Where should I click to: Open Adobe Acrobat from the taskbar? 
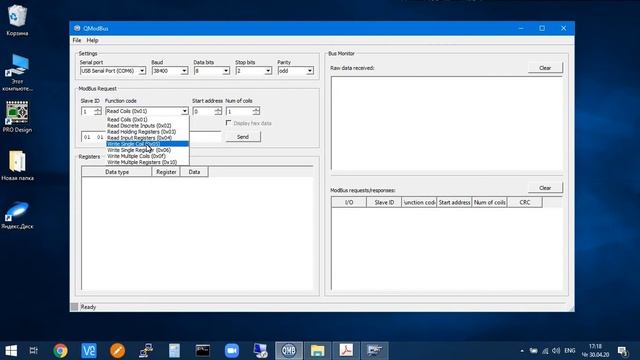click(346, 351)
